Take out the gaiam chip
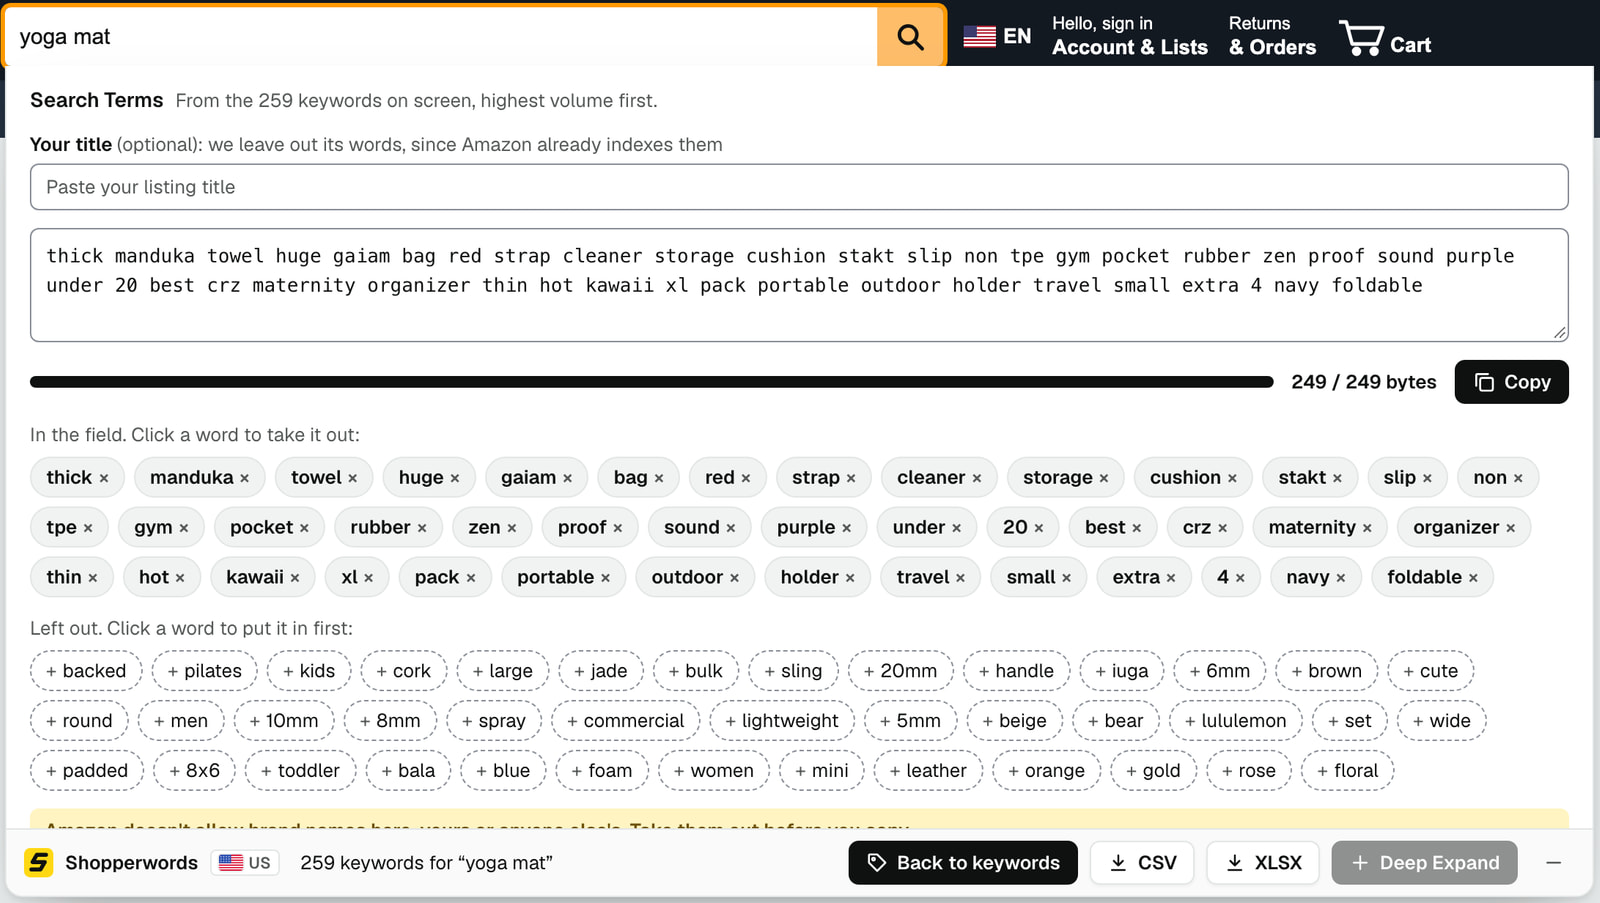Screen dimensions: 1600x903 pyautogui.click(x=536, y=477)
